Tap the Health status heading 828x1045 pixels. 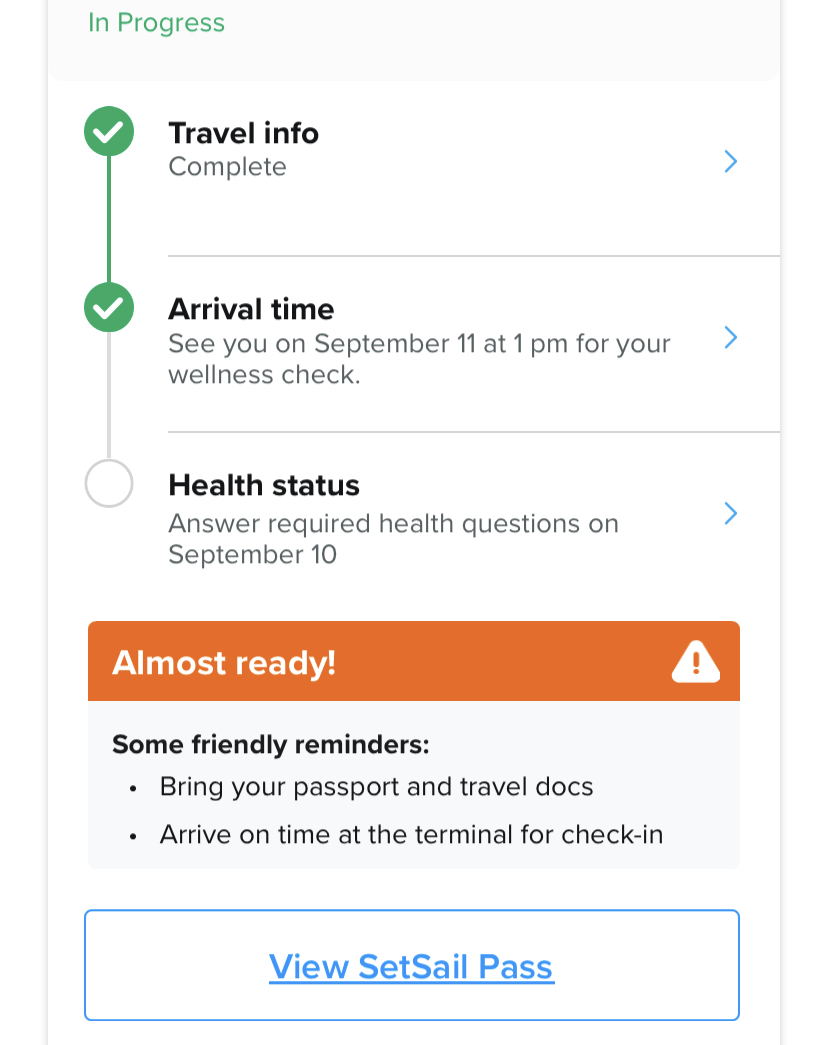point(264,485)
